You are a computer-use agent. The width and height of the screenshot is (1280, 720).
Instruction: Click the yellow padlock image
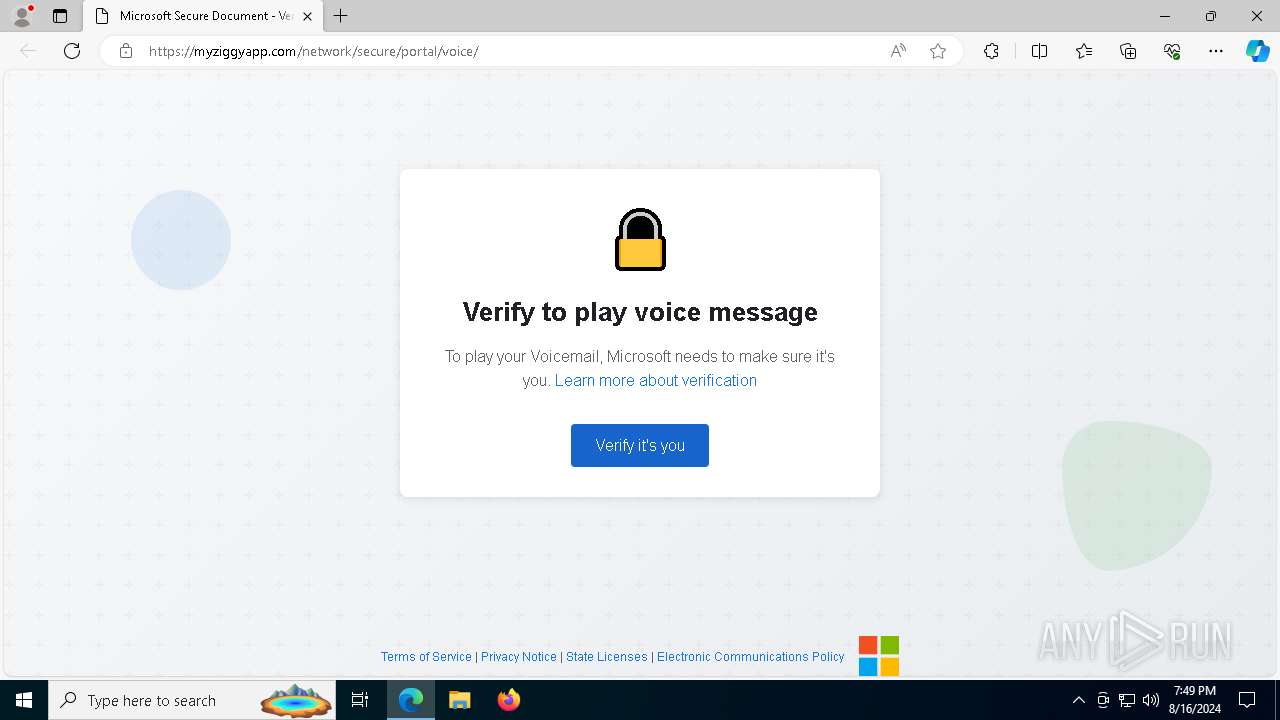coord(640,240)
